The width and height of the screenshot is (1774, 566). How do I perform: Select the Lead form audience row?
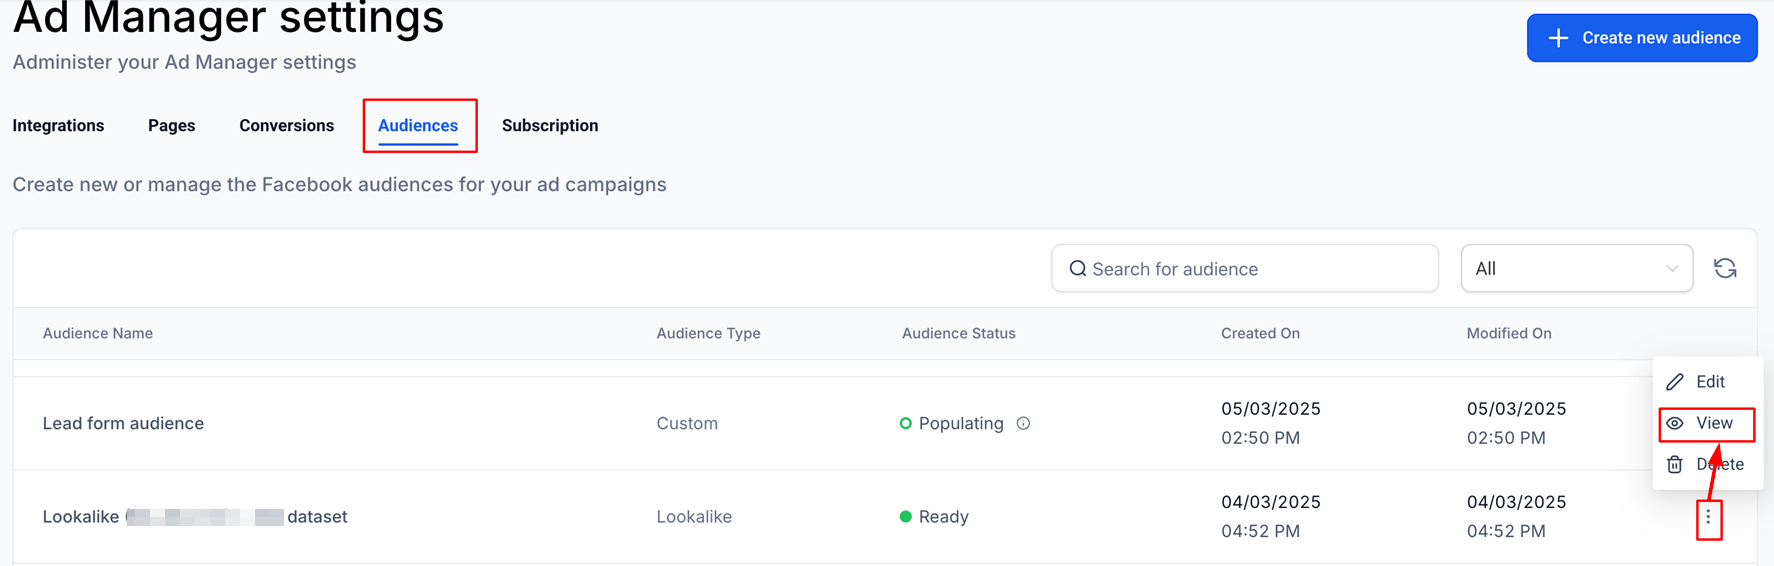pyautogui.click(x=885, y=423)
